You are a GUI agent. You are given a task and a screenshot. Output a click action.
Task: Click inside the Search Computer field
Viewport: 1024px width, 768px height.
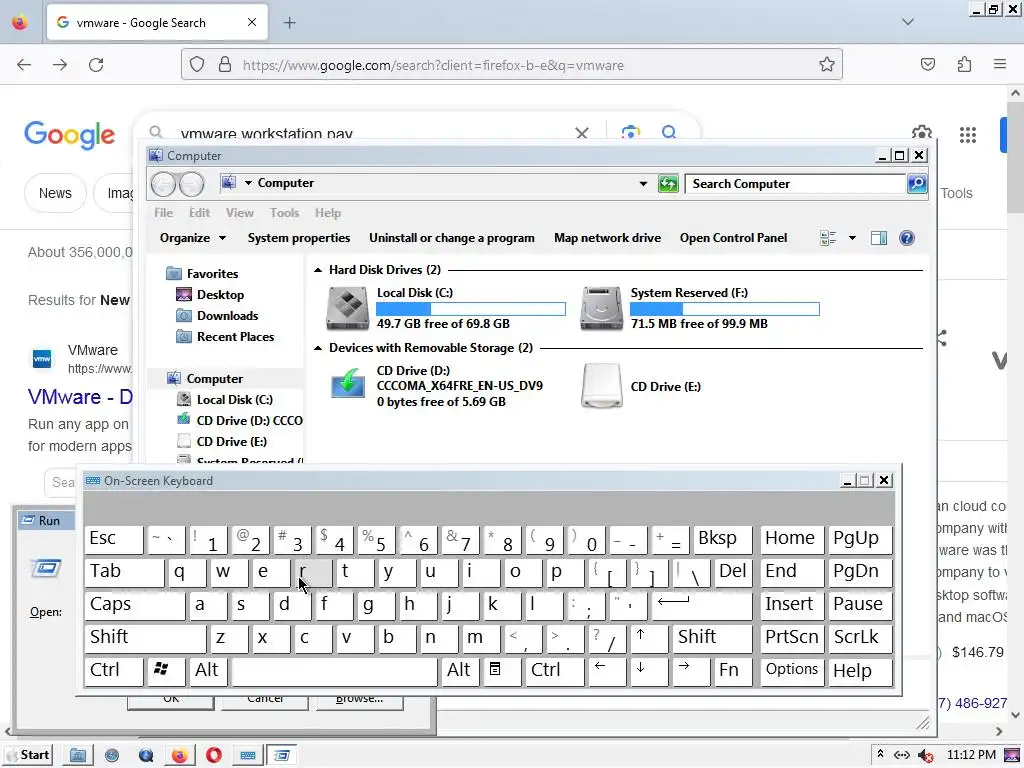coord(795,184)
